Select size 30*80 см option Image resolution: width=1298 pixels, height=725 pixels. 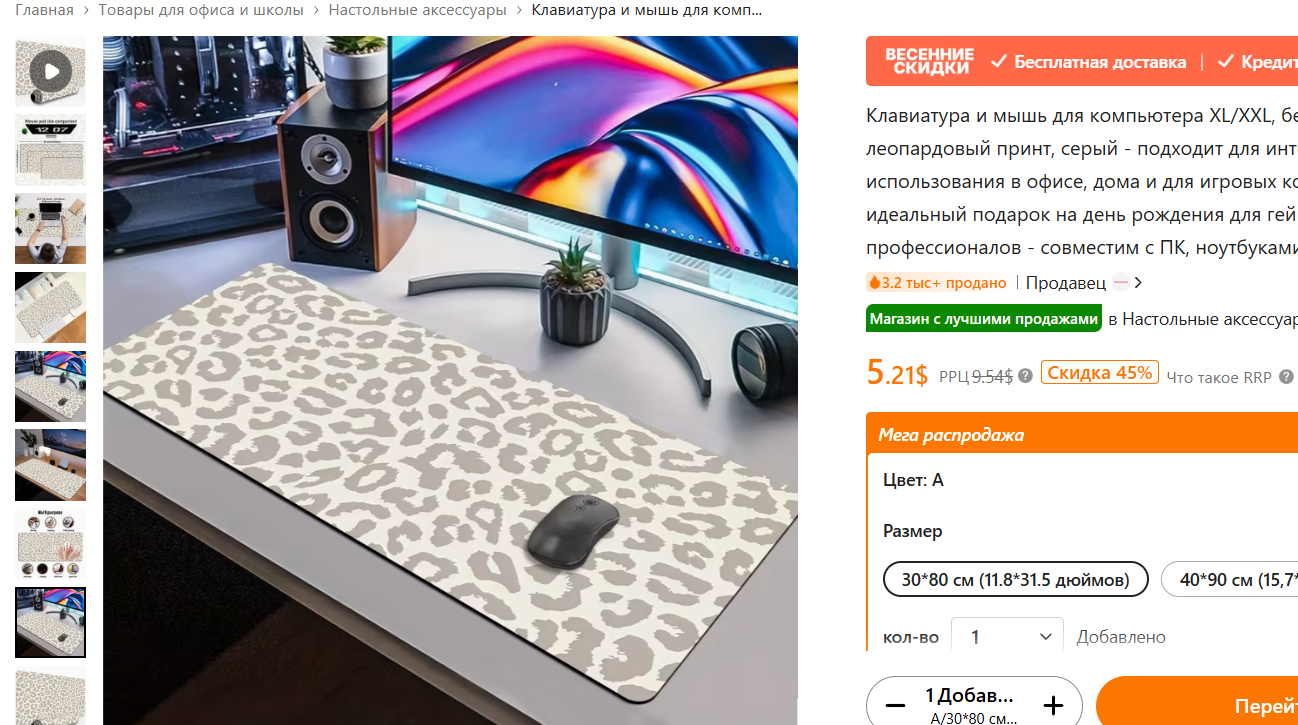point(1016,579)
